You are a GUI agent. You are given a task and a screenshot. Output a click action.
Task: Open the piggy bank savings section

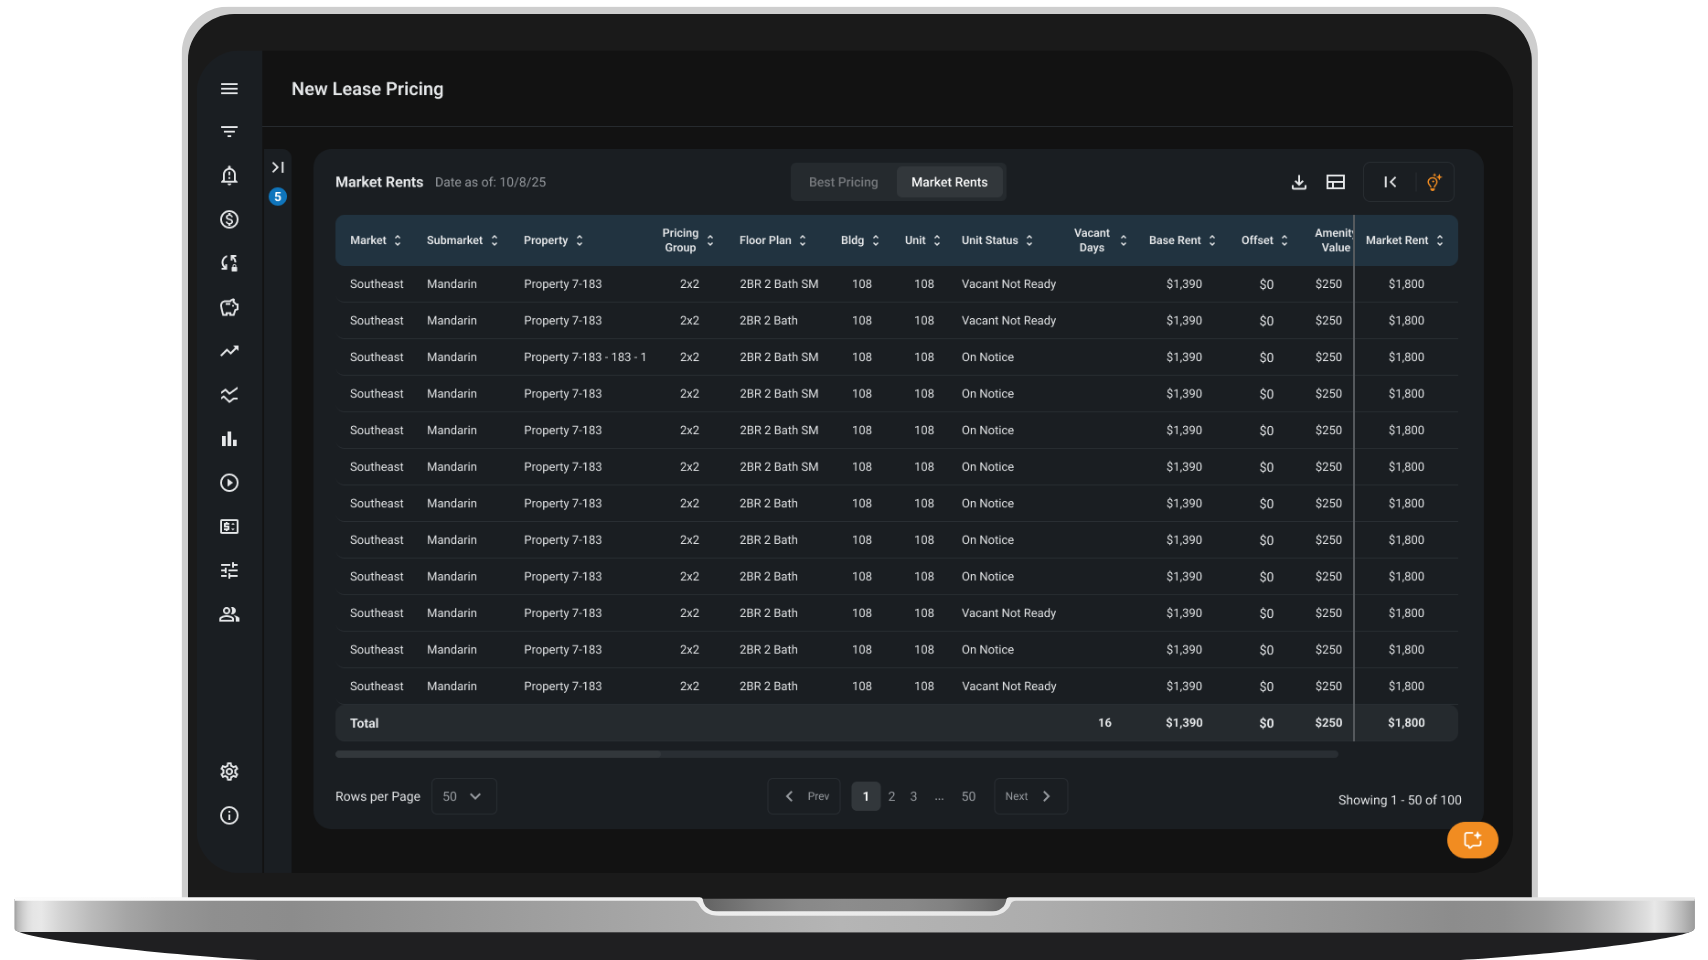tap(229, 307)
